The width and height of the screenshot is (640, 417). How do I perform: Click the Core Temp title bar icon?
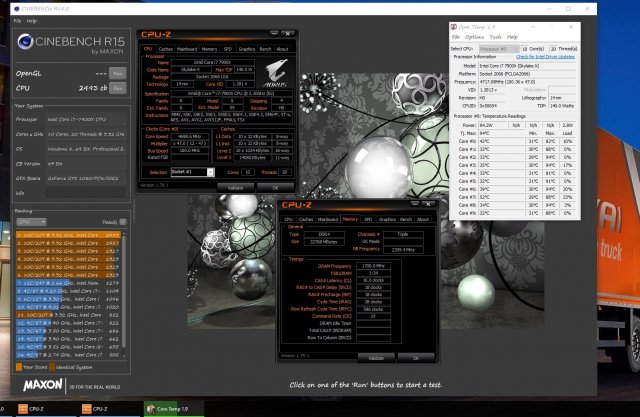pos(453,27)
